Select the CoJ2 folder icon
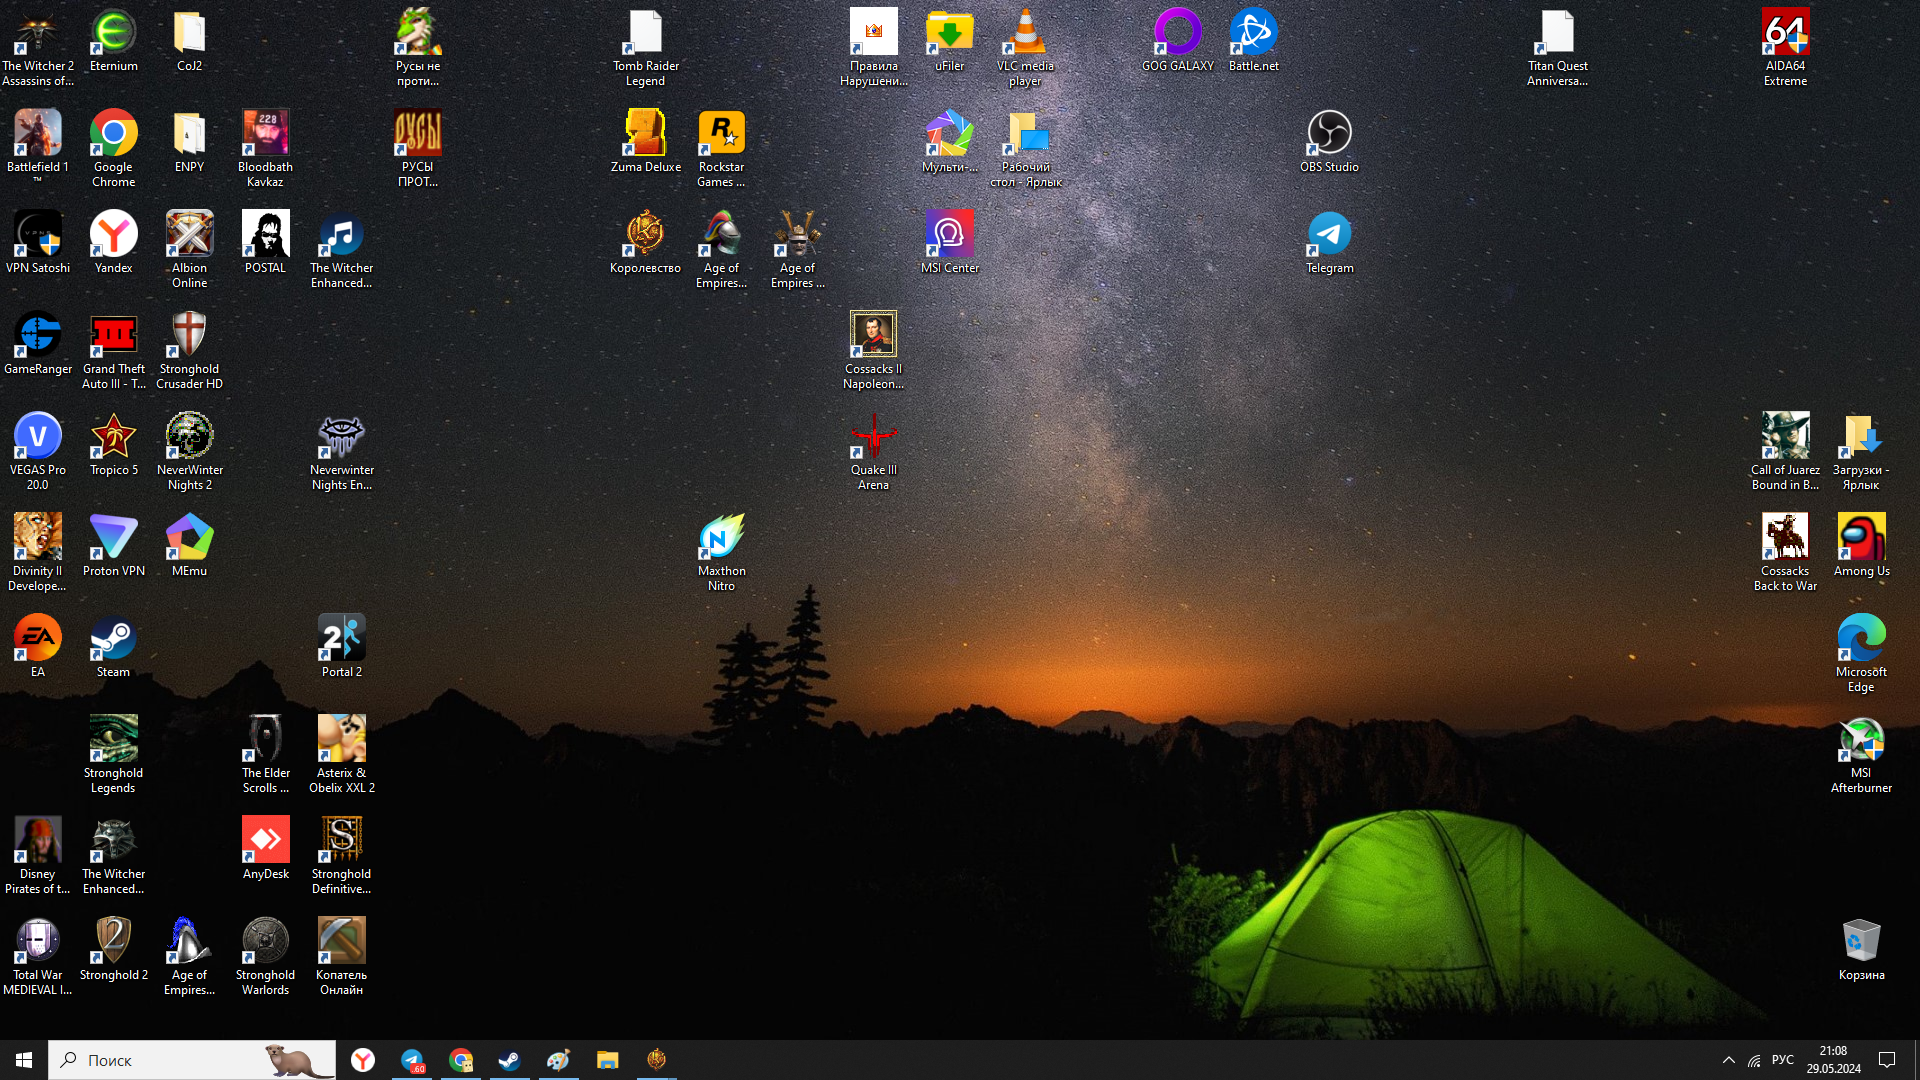Screen dimensions: 1920x1080 [x=190, y=32]
